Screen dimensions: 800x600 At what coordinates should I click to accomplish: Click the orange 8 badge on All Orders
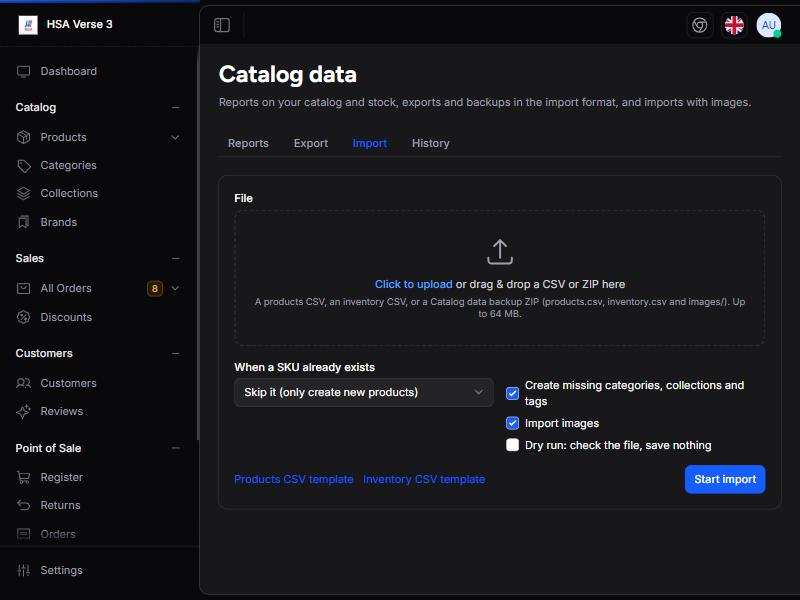click(155, 288)
